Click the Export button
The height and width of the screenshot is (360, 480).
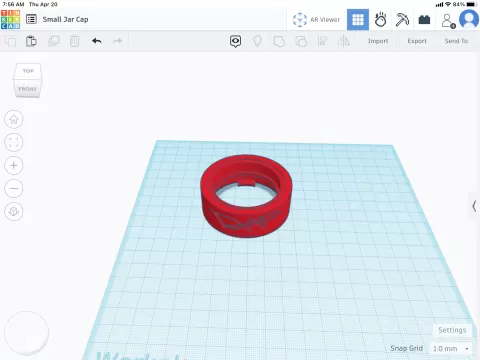[417, 41]
